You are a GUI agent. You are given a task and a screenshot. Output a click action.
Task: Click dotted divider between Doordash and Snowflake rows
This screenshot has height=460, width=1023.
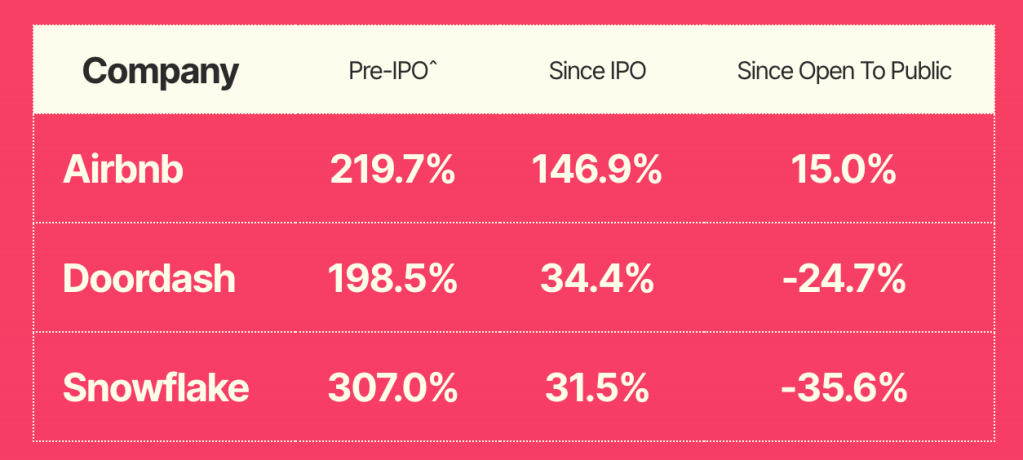click(x=514, y=331)
